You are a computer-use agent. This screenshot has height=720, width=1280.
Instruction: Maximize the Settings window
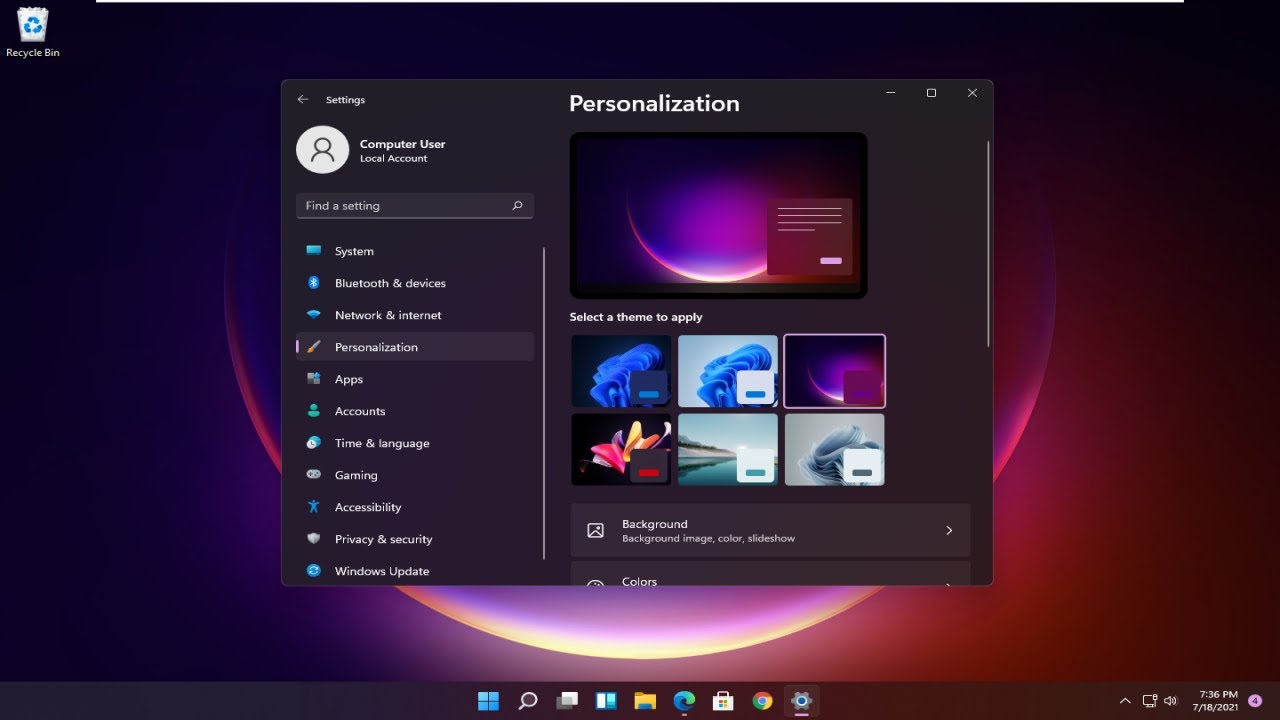[x=931, y=93]
